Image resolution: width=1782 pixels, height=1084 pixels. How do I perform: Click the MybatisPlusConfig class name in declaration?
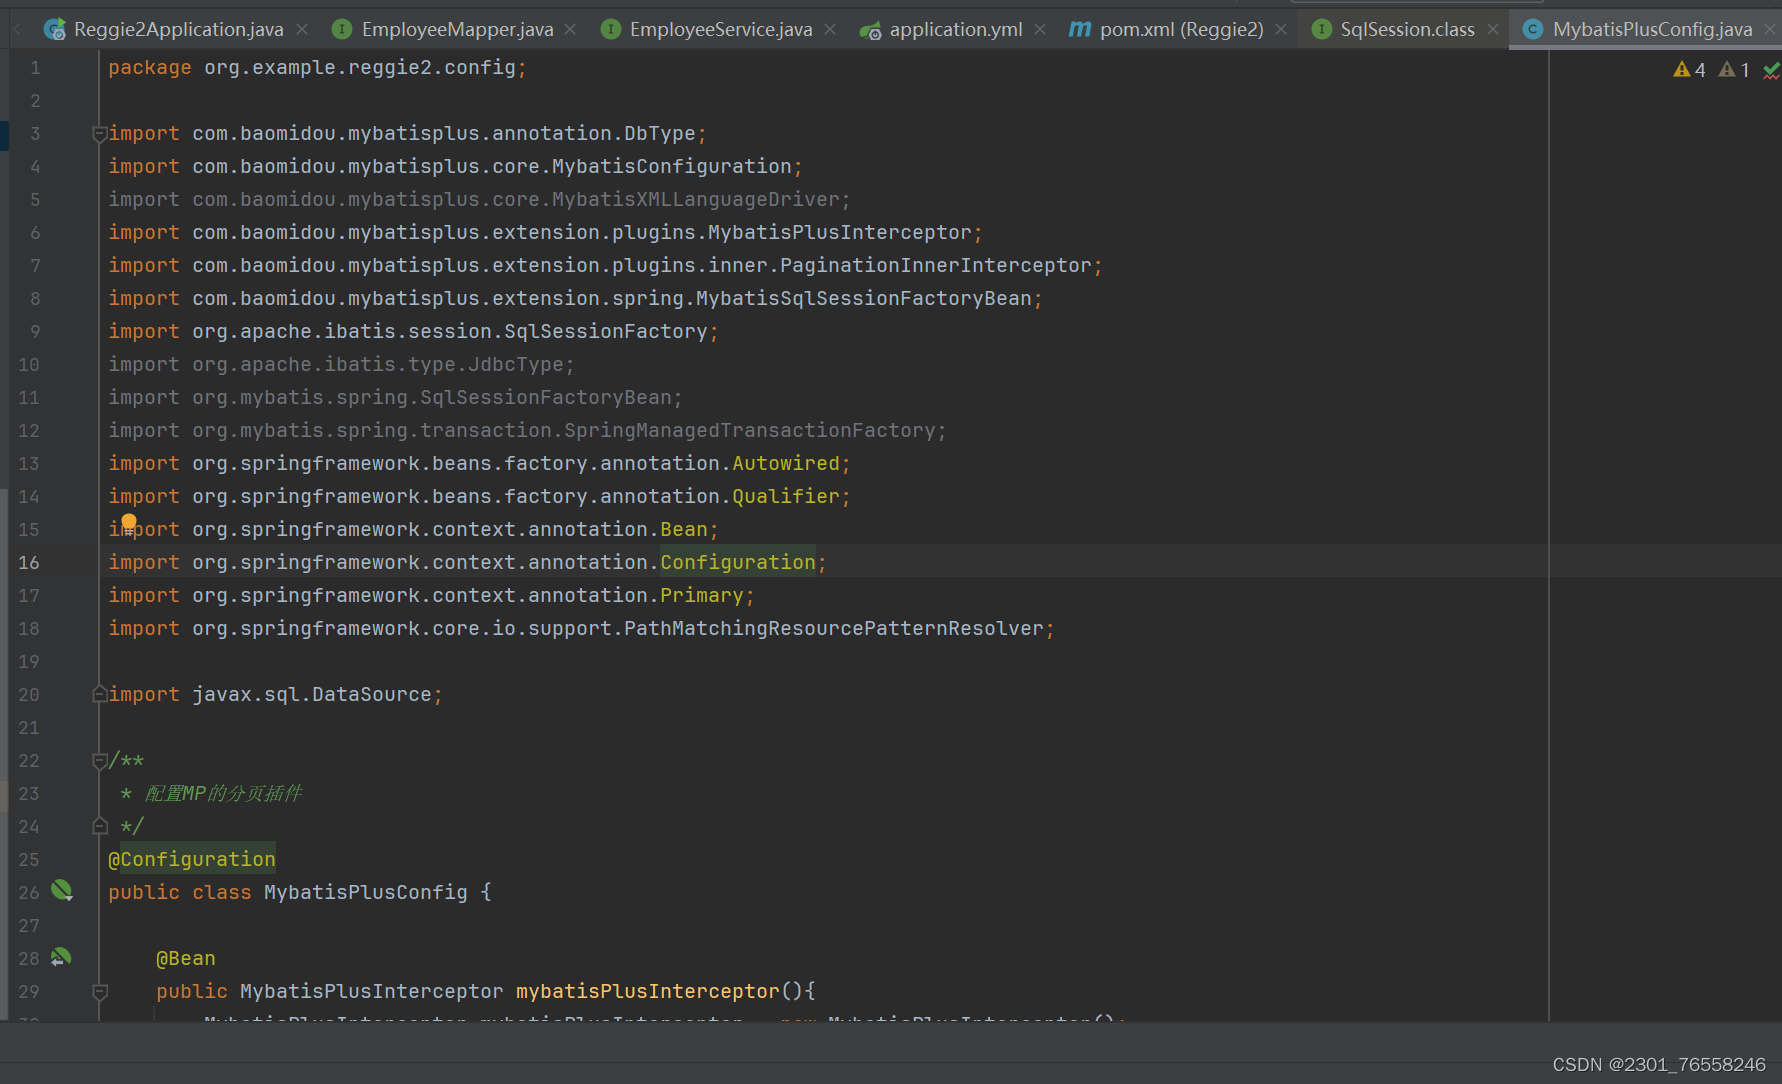click(365, 892)
